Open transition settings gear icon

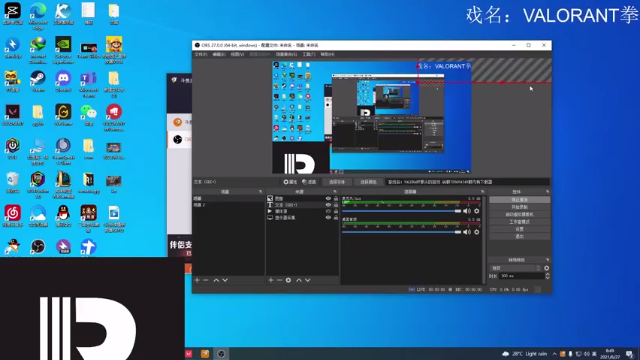[x=547, y=268]
